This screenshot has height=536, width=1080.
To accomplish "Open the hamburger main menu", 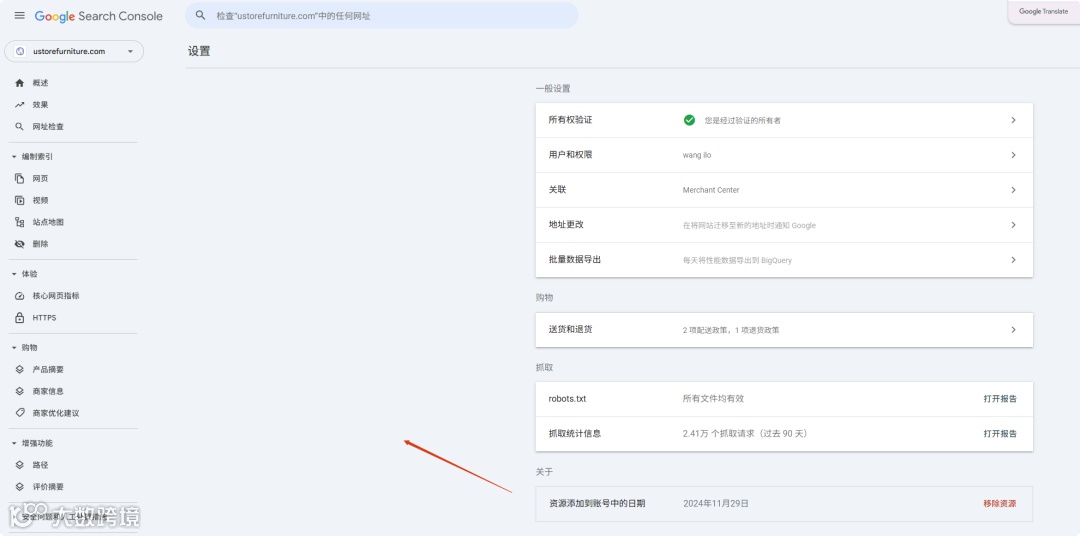I will (19, 15).
